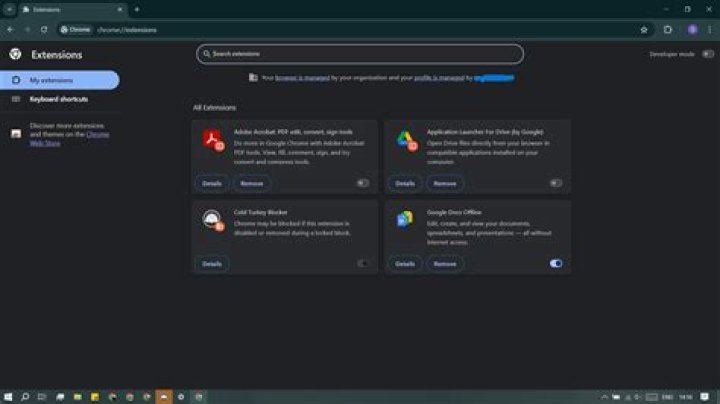Image resolution: width=720 pixels, height=404 pixels.
Task: Click the Web Store icon in sidebar
Action: point(16,134)
